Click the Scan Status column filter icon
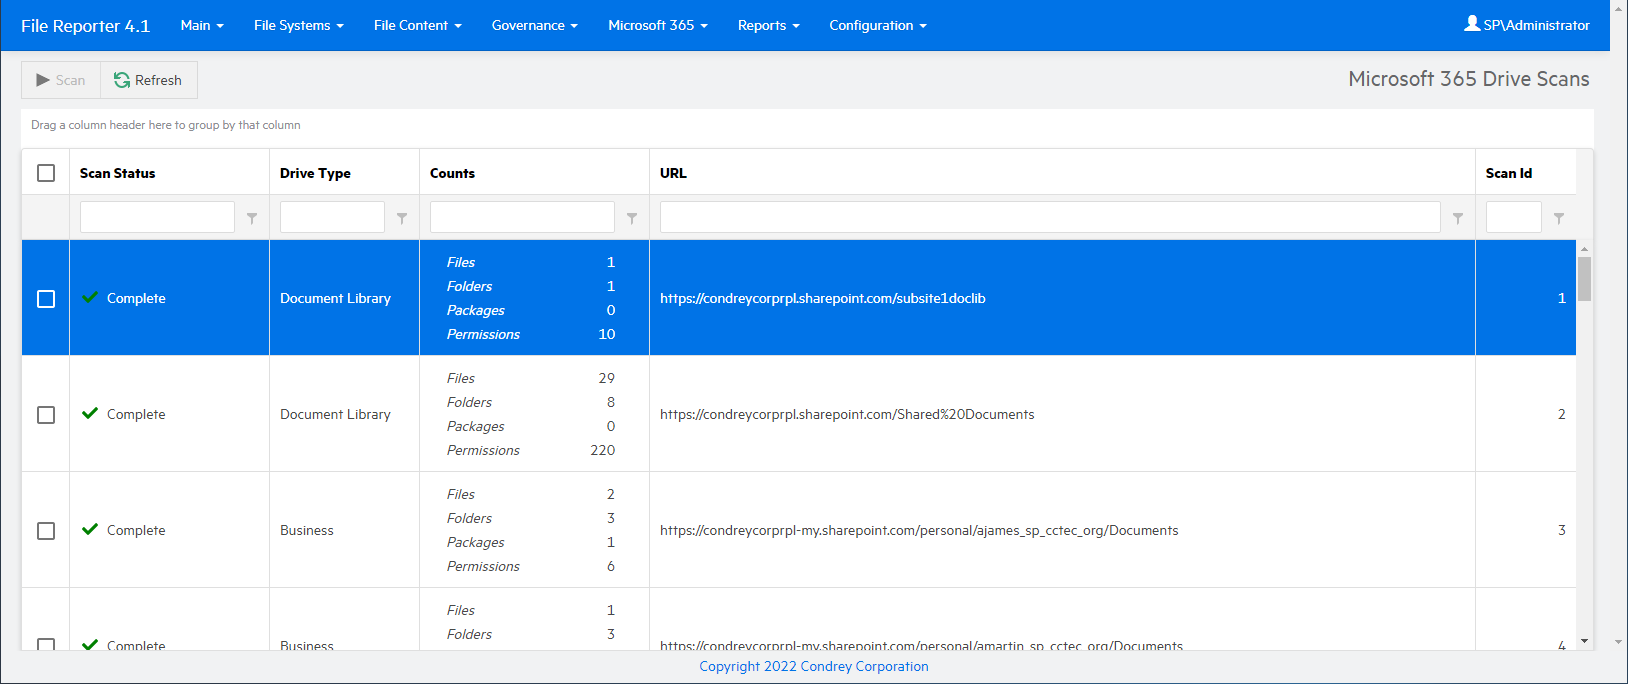 pos(252,218)
